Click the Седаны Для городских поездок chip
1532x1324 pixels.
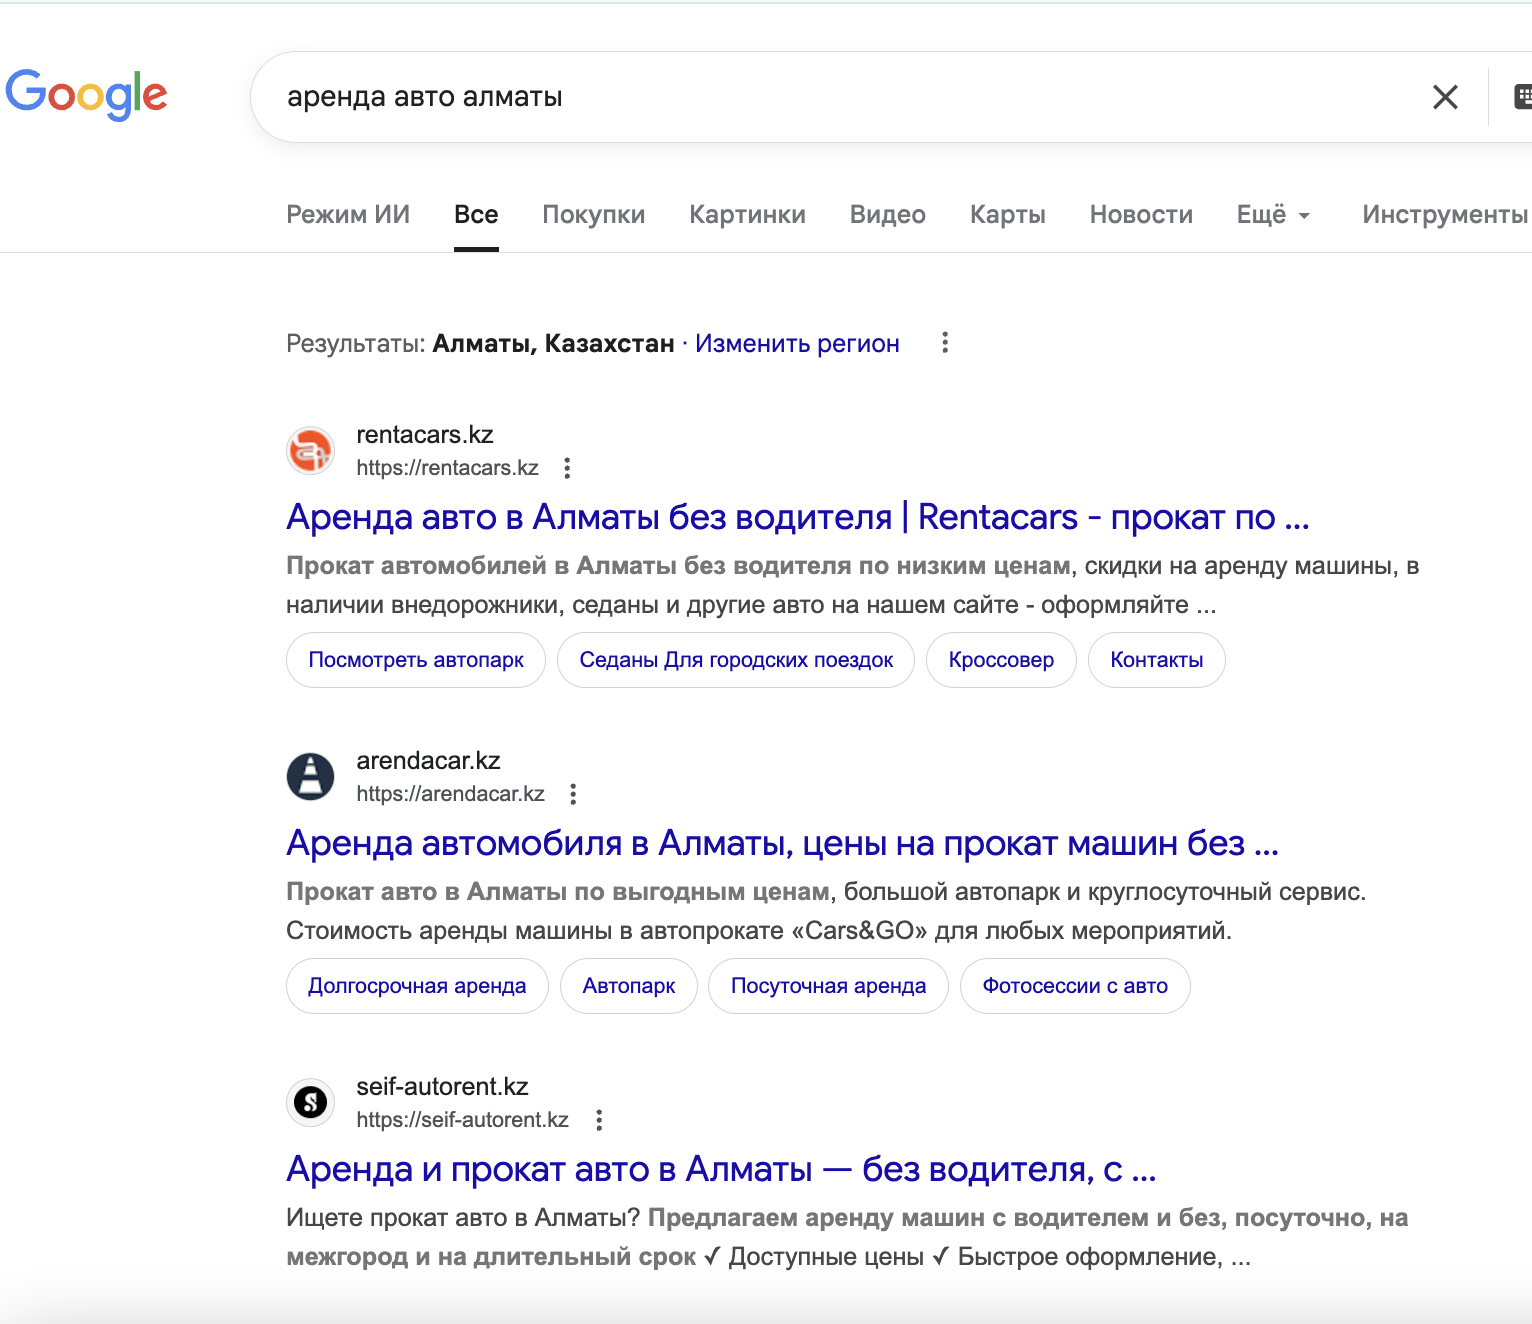tap(736, 660)
